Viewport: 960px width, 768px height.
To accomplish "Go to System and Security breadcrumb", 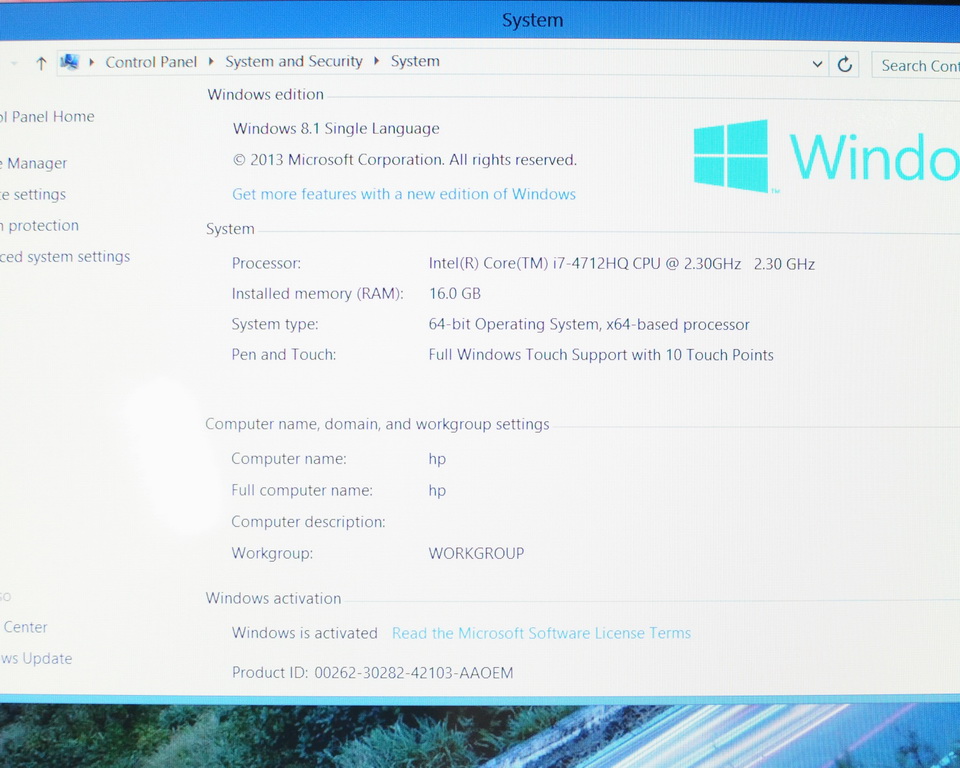I will pos(294,61).
